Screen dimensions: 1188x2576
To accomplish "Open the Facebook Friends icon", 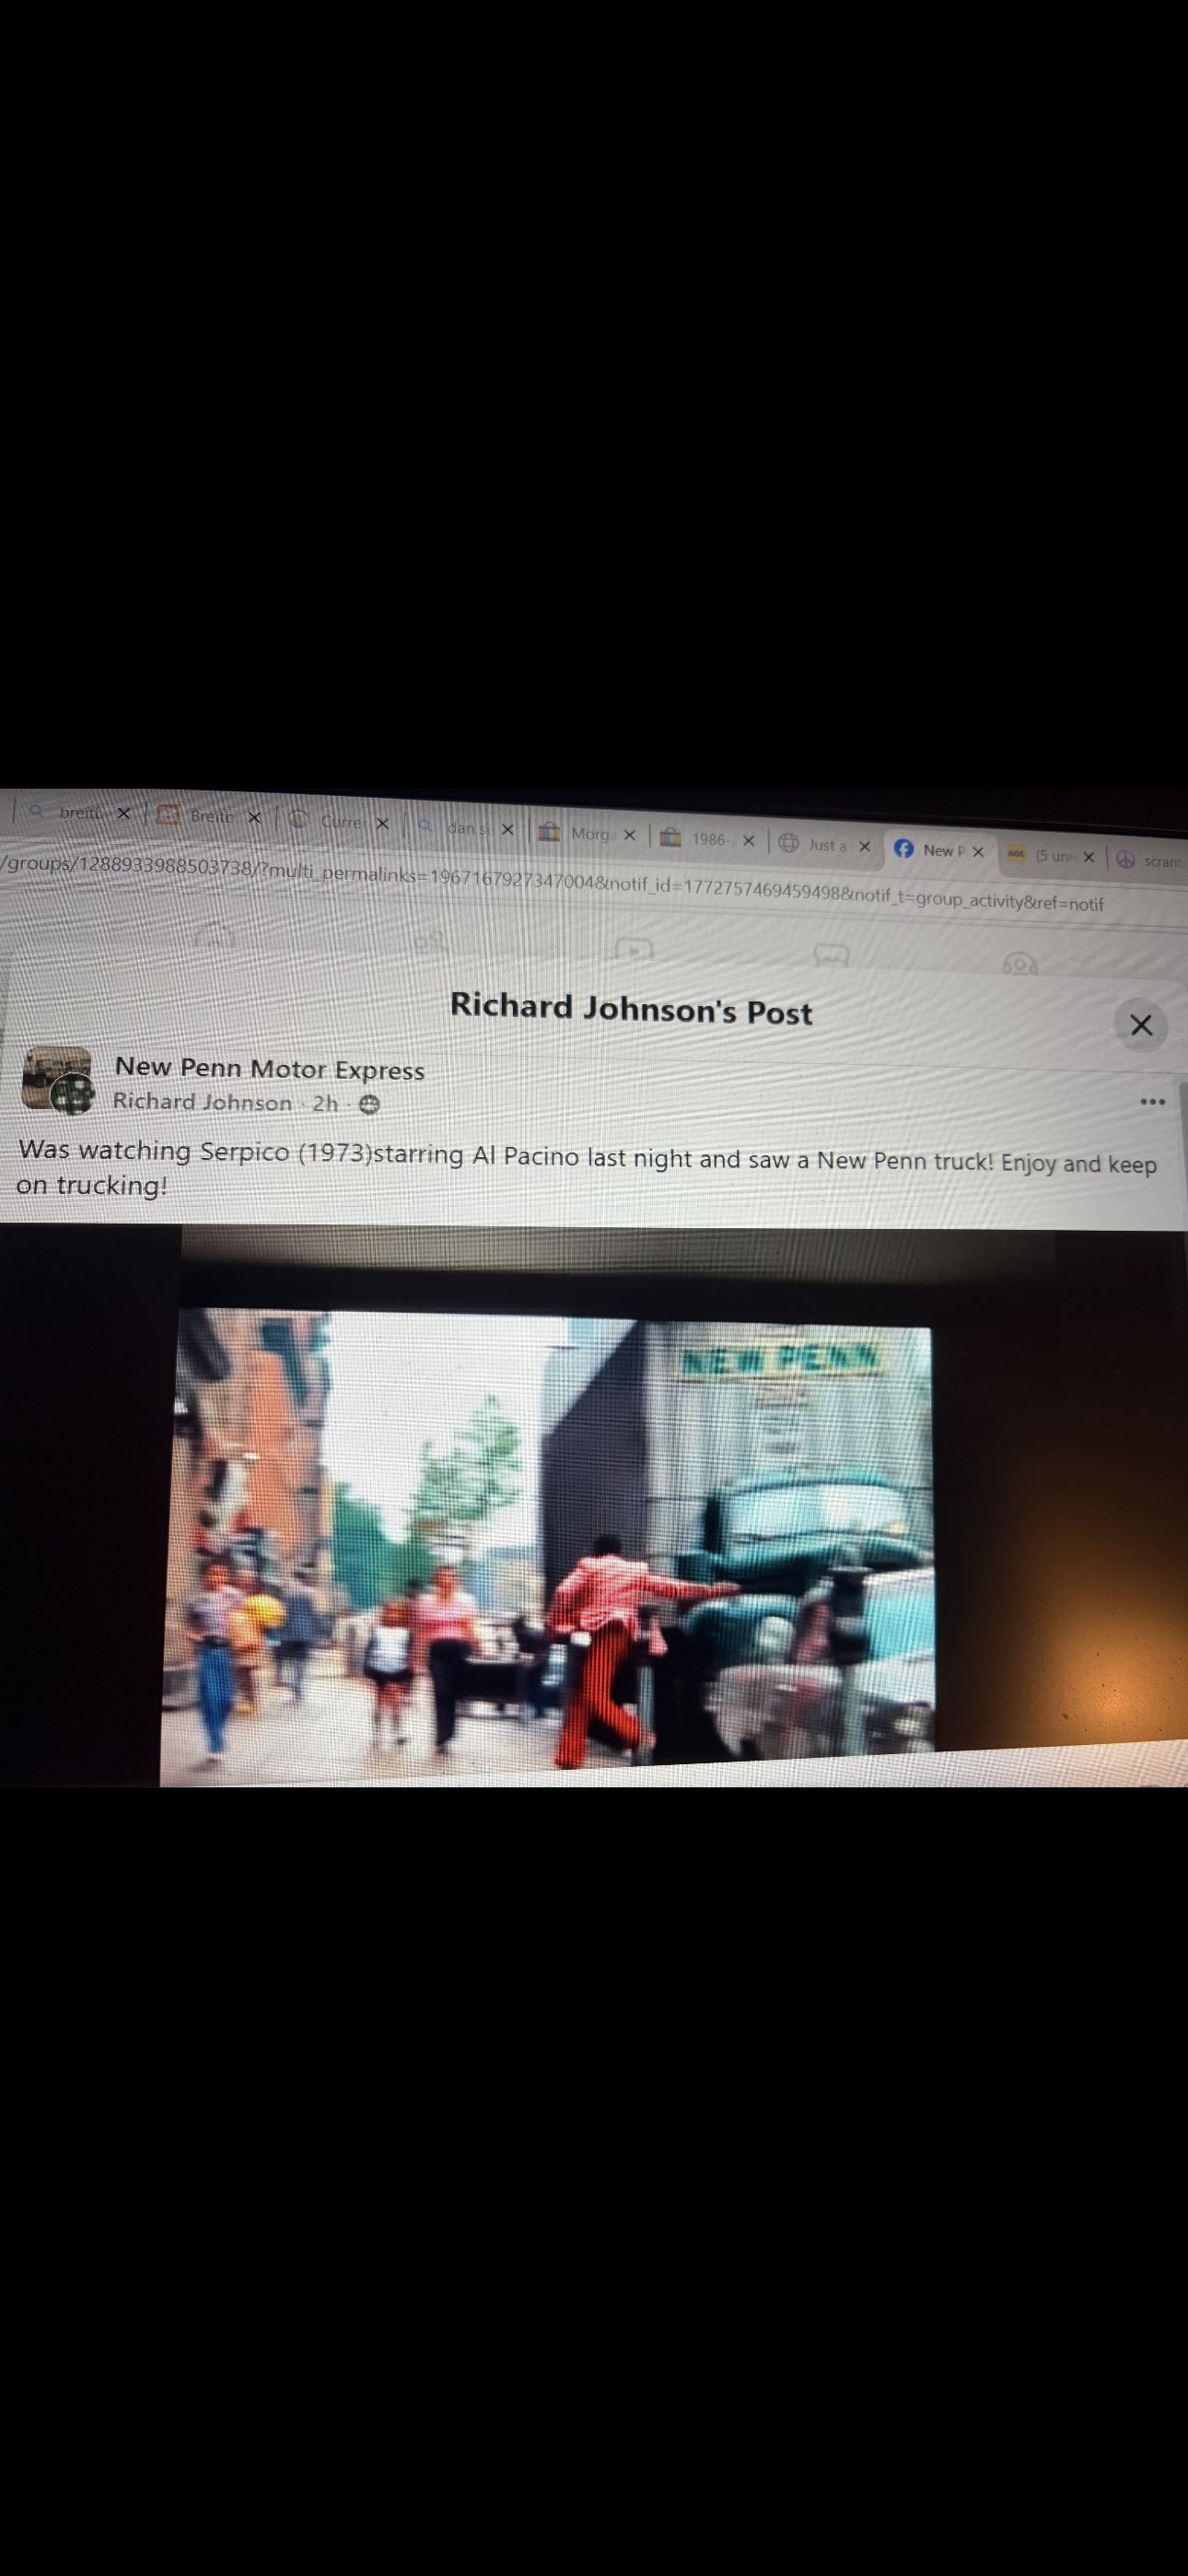I will pyautogui.click(x=430, y=942).
